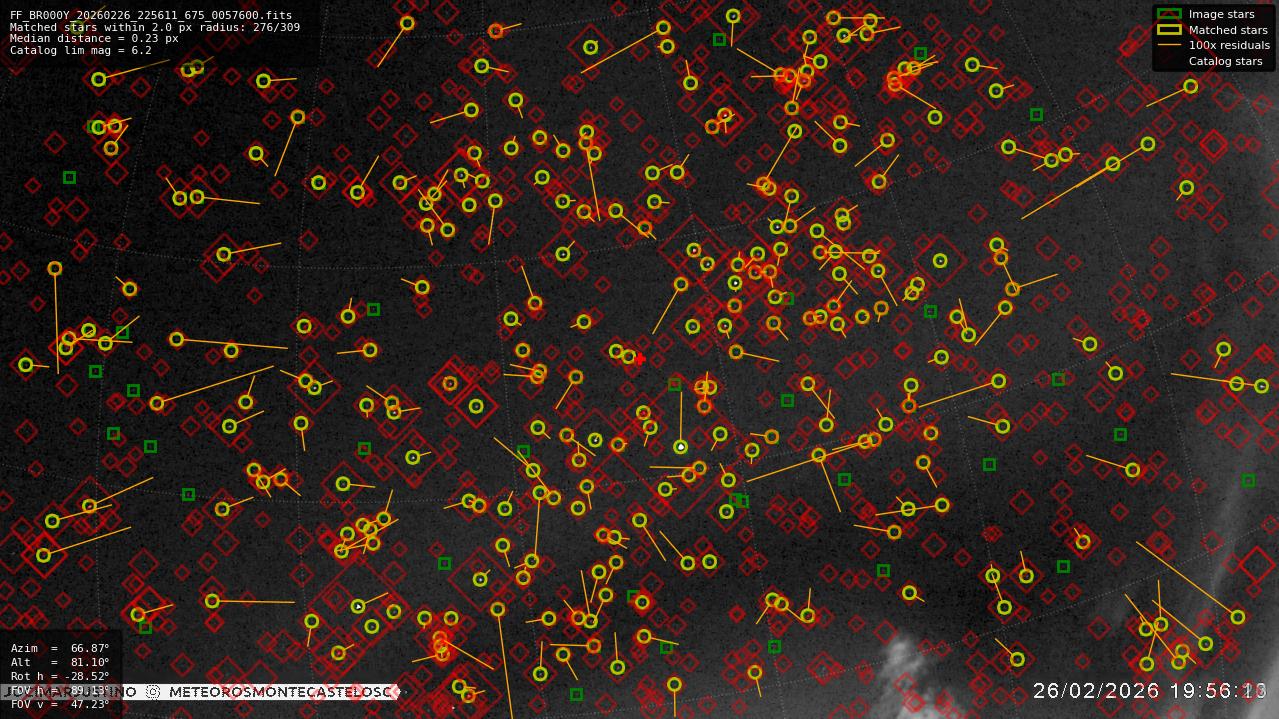Click the red cross at image center

coord(640,359)
